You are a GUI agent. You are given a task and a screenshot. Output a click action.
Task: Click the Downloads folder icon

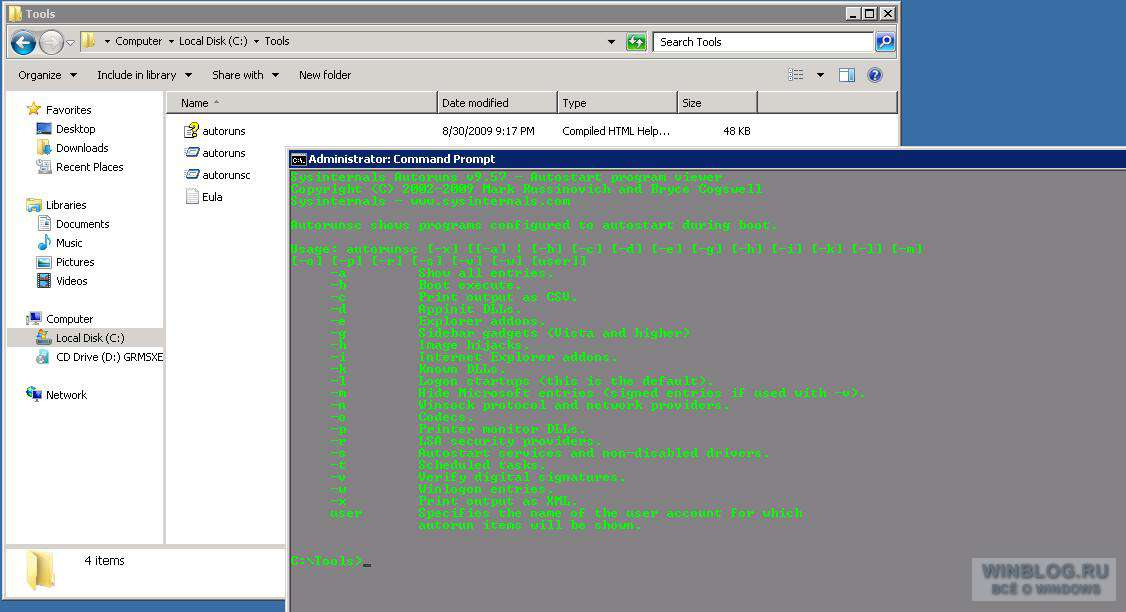[44, 147]
